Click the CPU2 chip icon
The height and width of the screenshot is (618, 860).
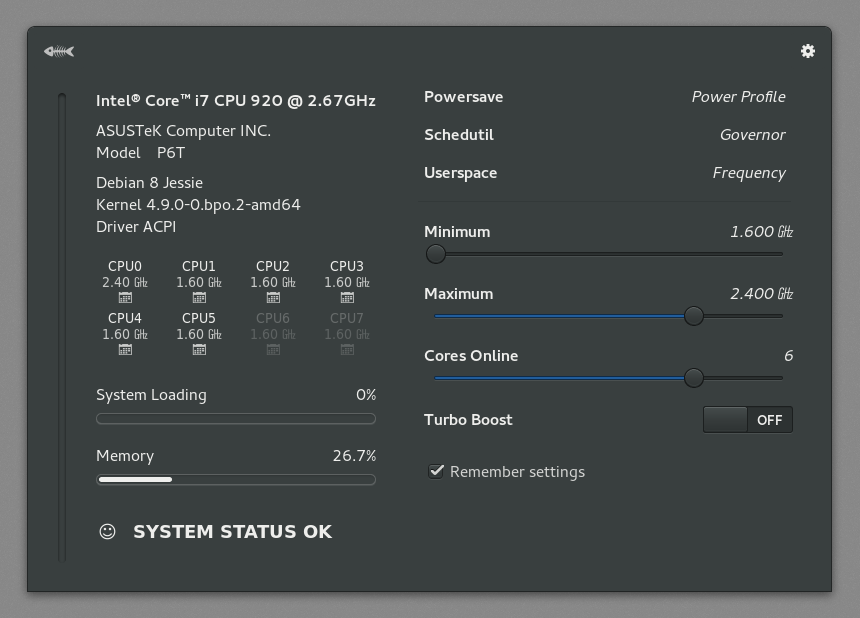click(273, 298)
